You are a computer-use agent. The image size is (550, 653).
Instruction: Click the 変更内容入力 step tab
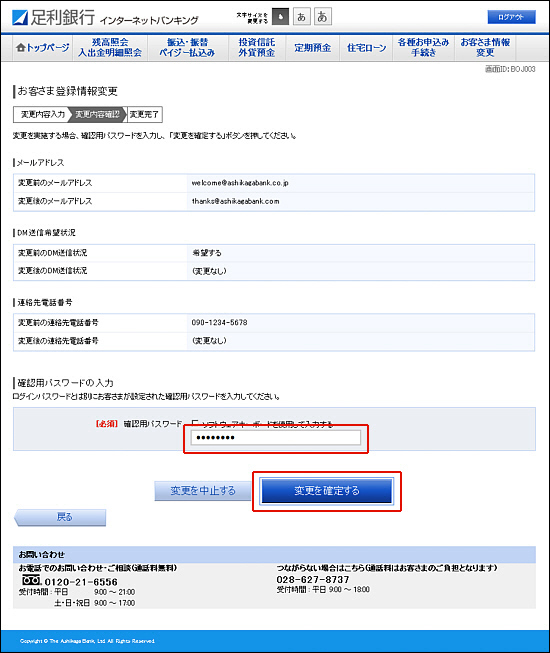click(42, 115)
